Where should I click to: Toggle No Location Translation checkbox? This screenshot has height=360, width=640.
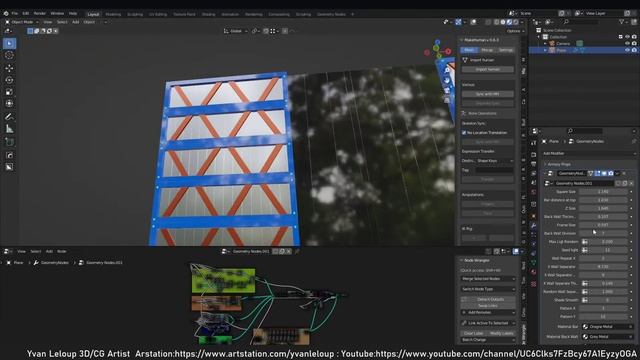(464, 133)
